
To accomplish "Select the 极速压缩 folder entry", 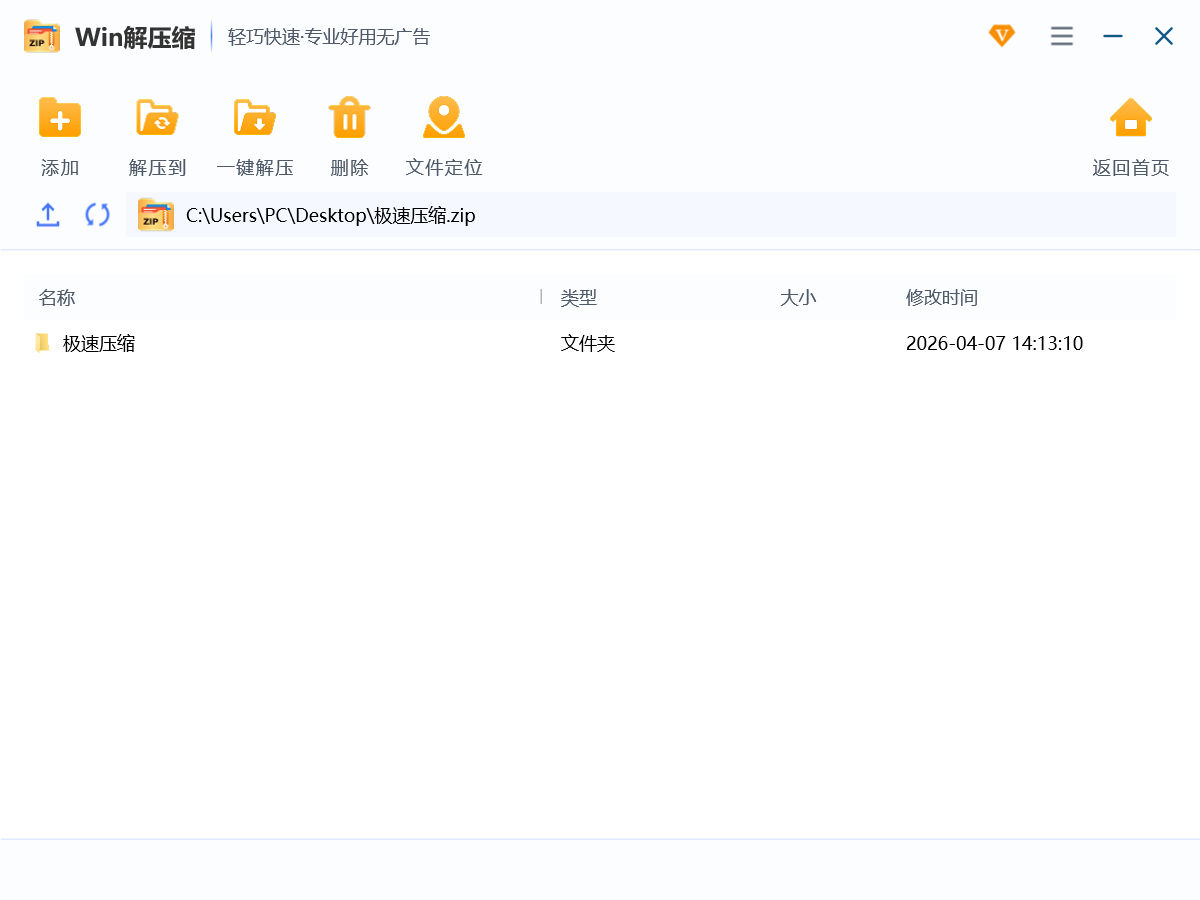I will tap(98, 344).
